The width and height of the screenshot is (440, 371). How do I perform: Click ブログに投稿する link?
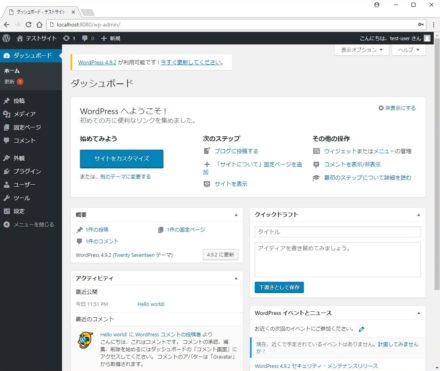click(236, 151)
